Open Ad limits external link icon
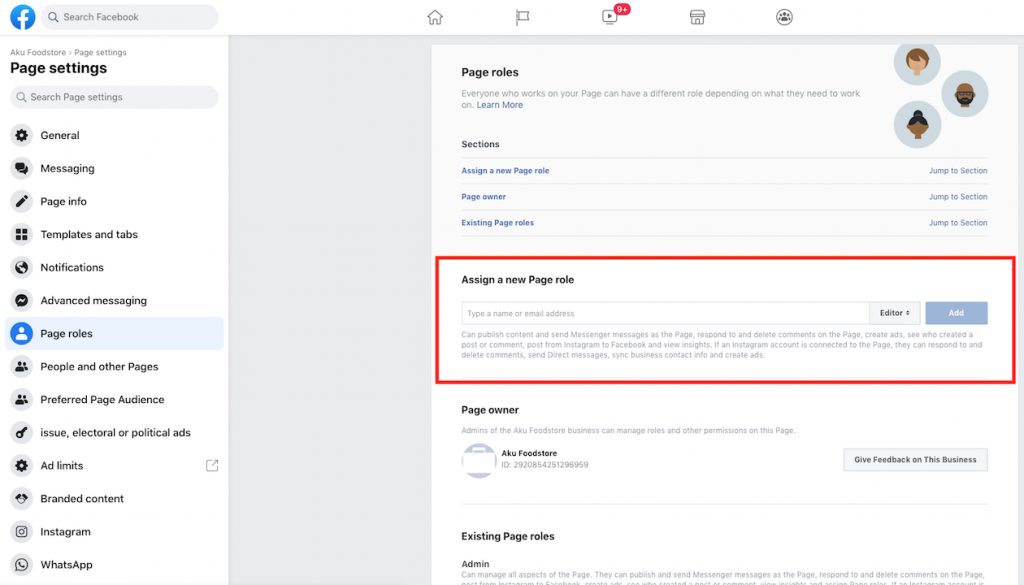Screen dimensions: 1024x585 click(212, 466)
